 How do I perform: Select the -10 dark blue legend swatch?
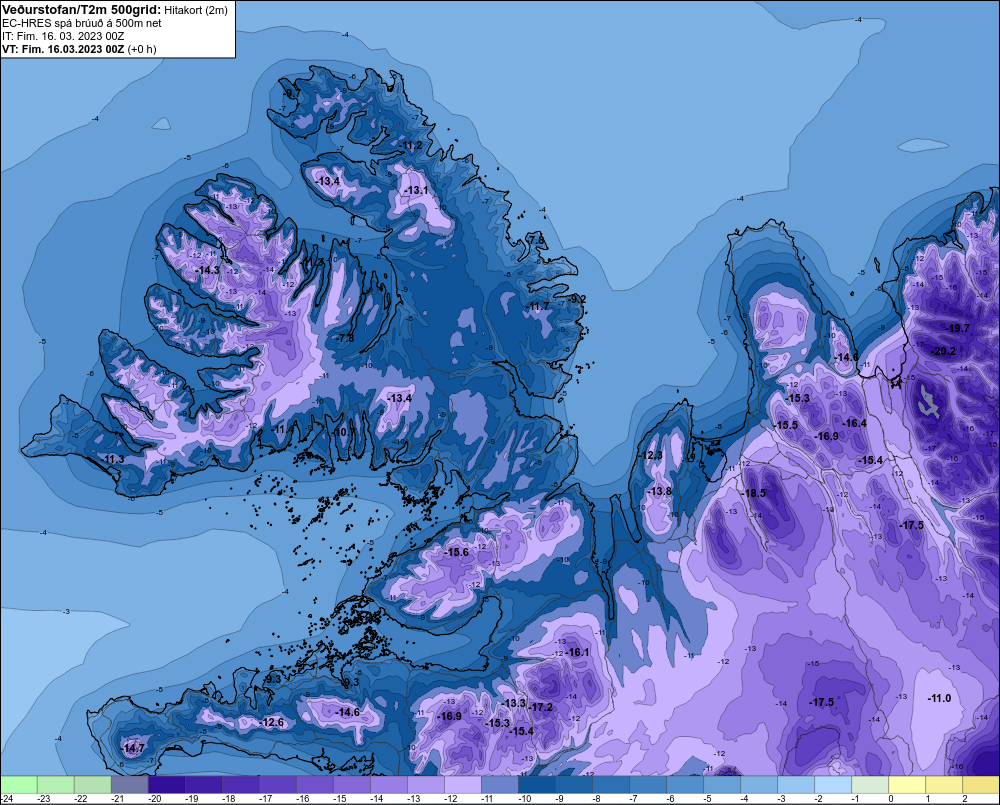(536, 785)
